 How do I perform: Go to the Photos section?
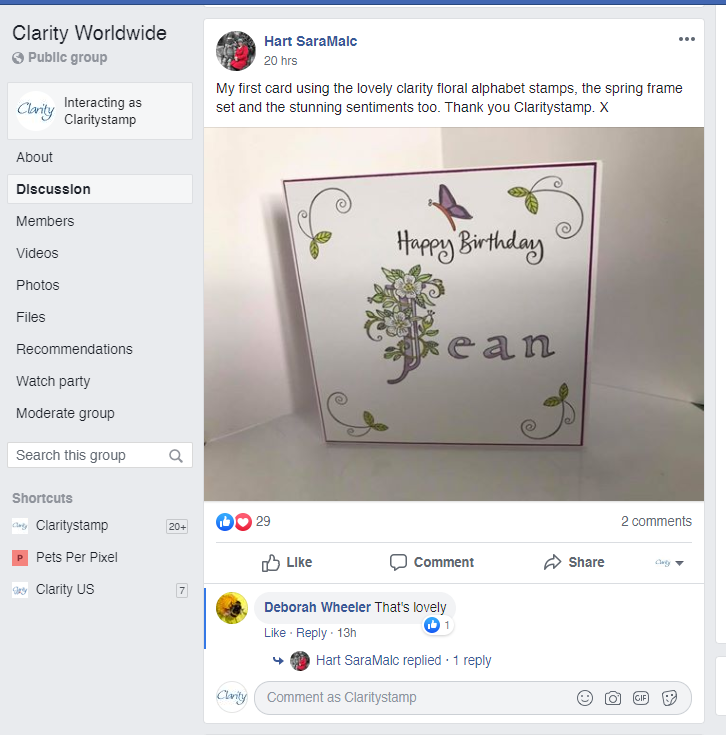point(38,285)
